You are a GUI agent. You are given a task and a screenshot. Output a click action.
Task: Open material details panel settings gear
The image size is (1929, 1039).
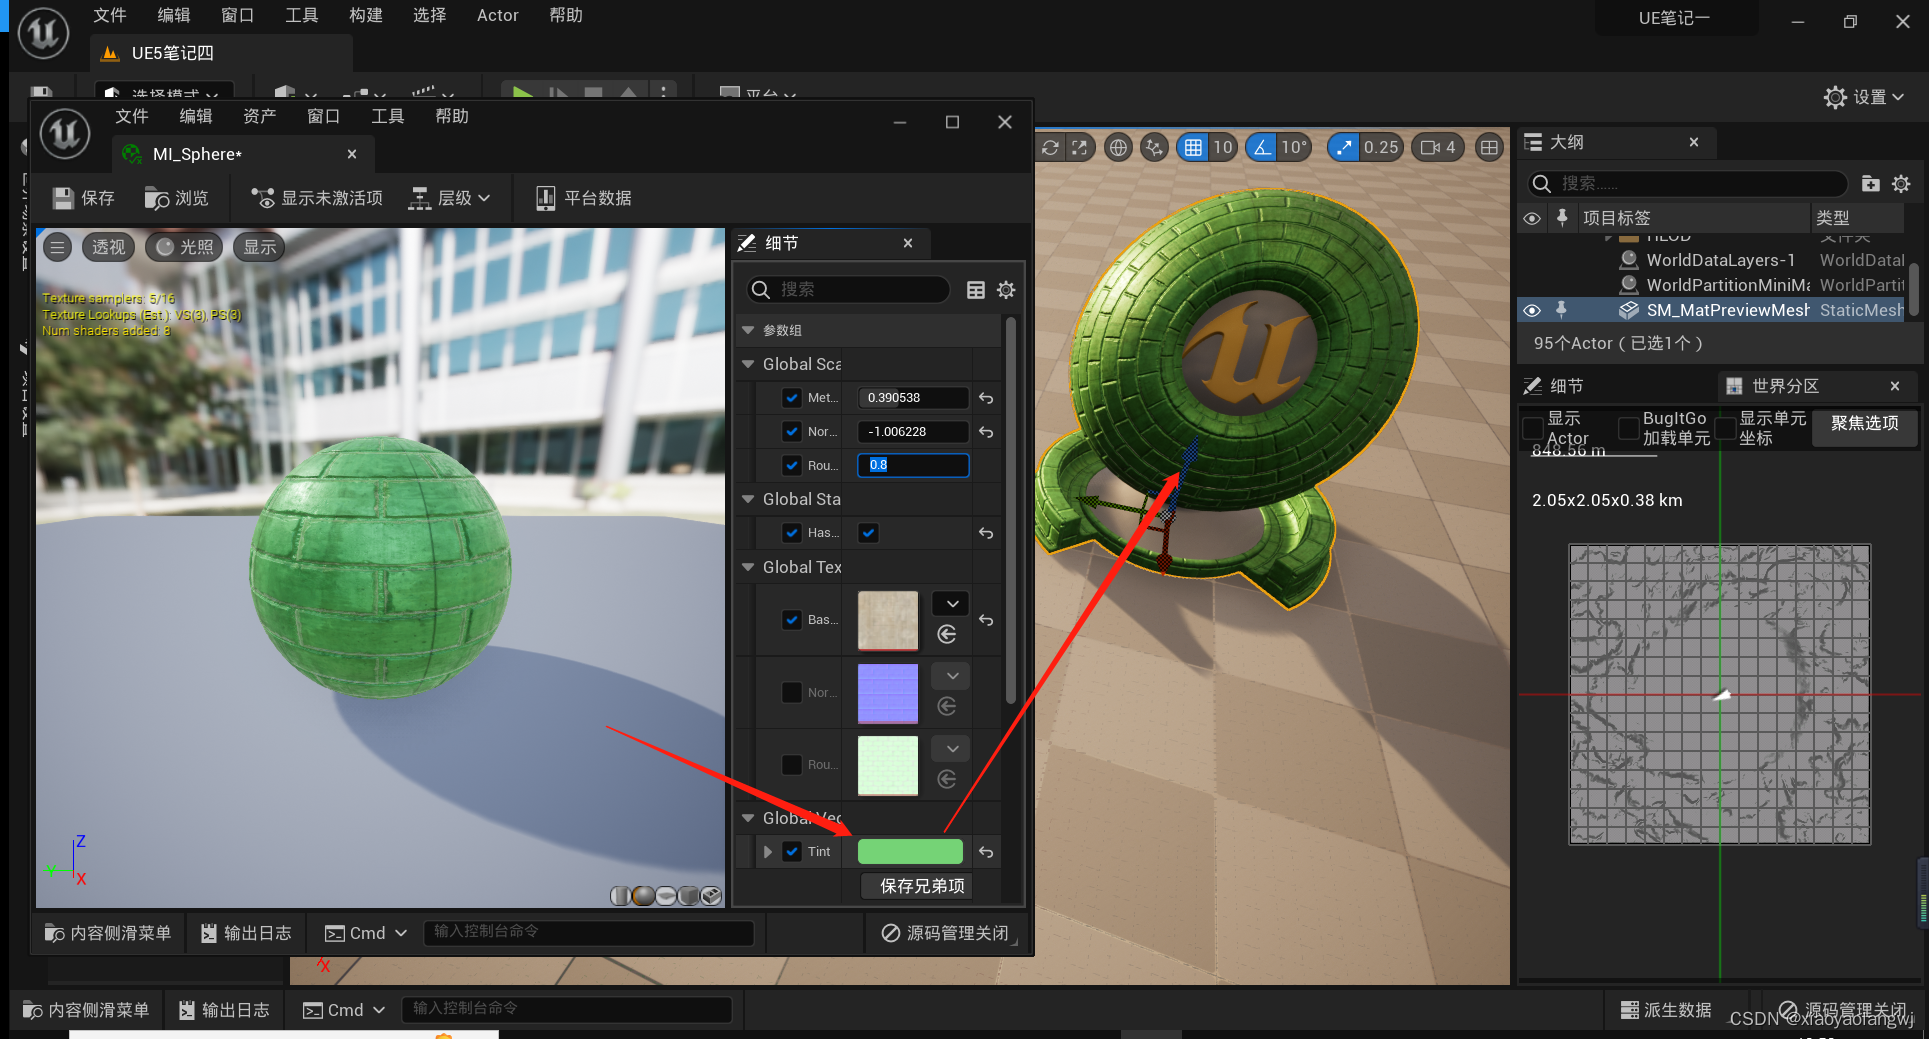click(1006, 289)
